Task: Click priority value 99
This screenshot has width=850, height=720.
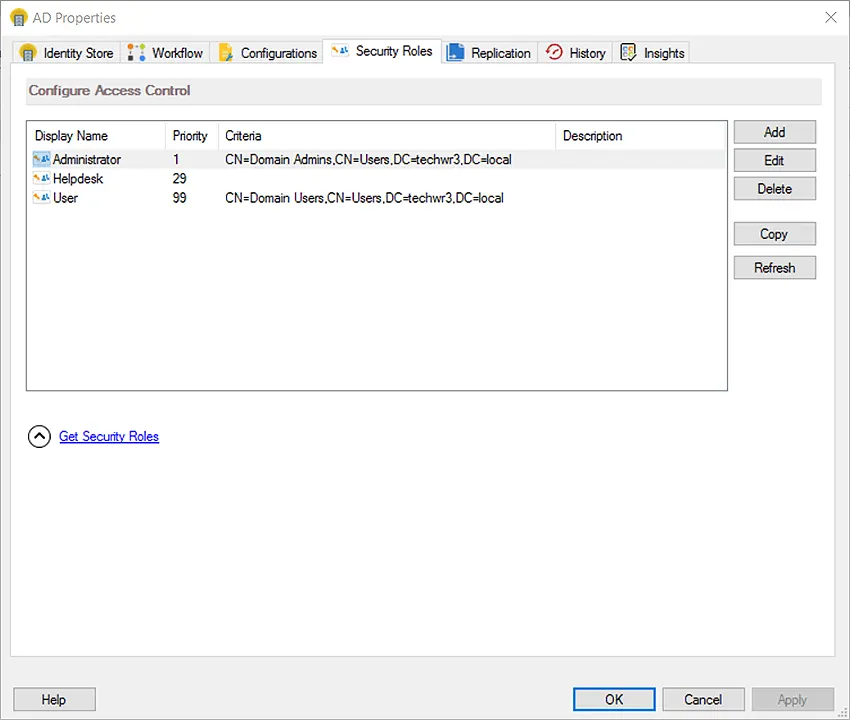Action: coord(179,198)
